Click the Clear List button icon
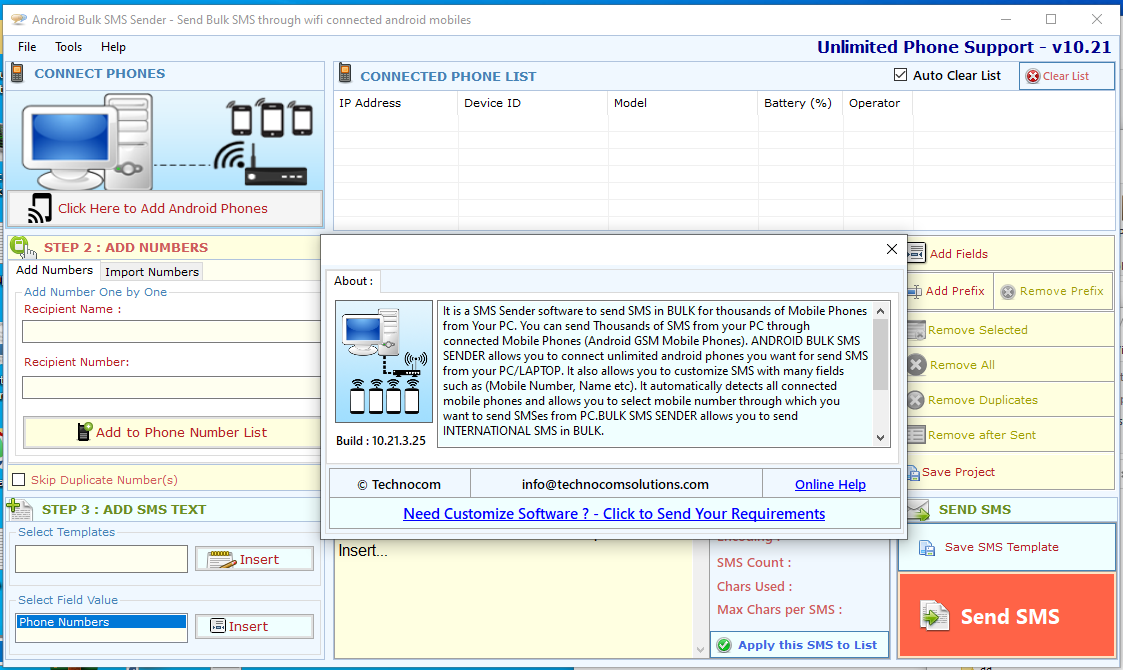 pos(1032,76)
